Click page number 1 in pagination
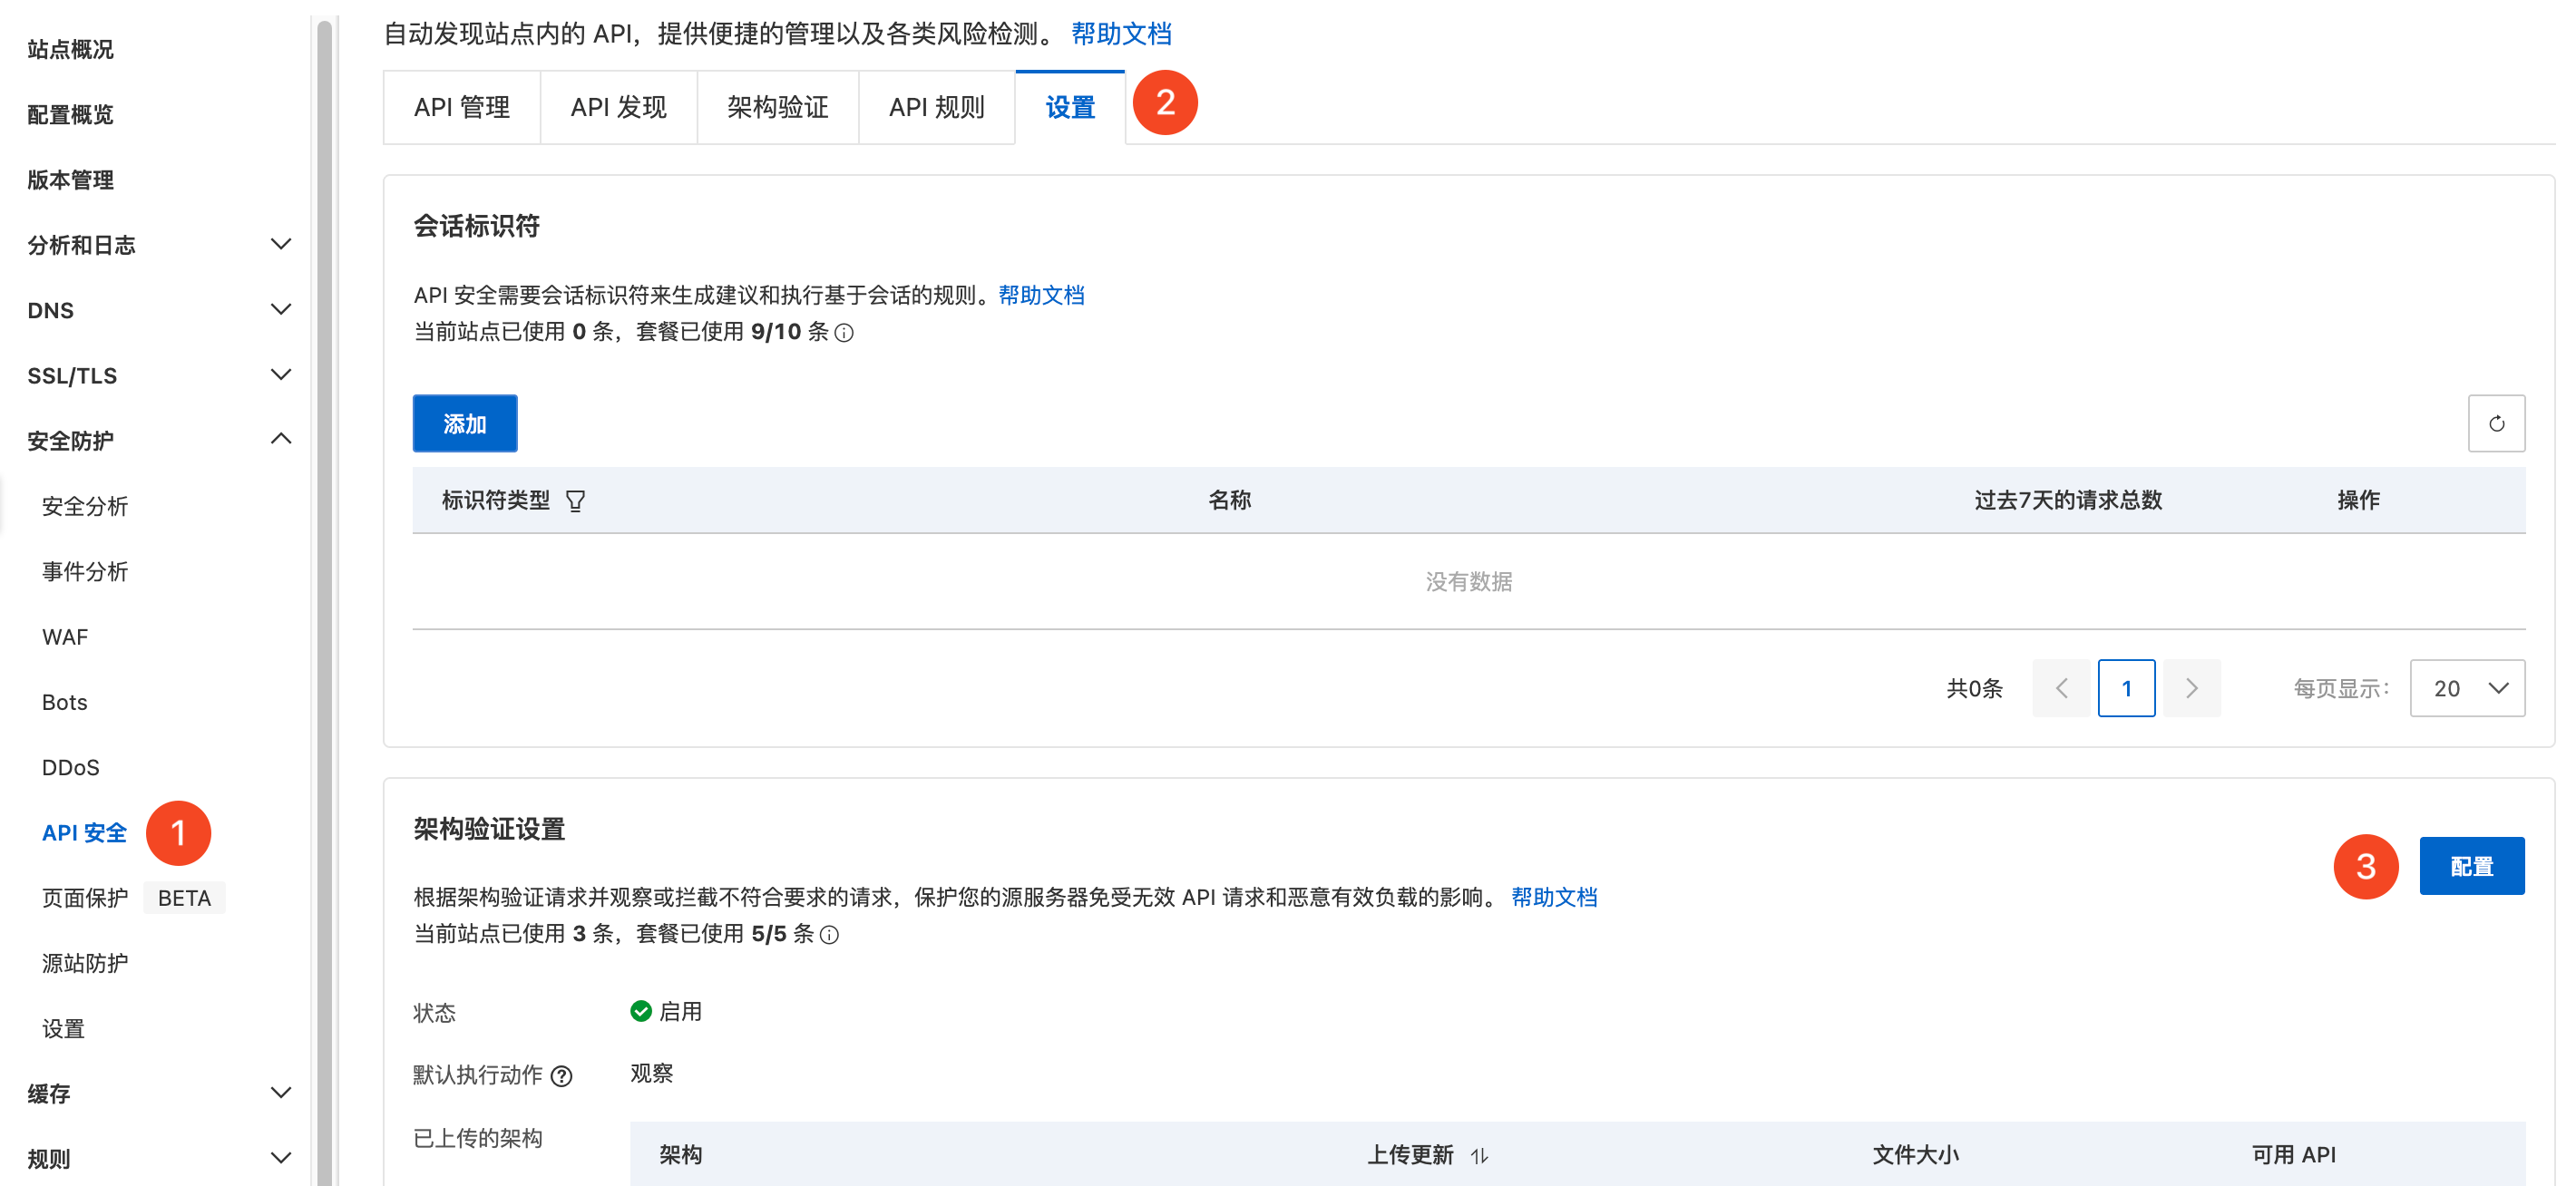The width and height of the screenshot is (2576, 1186). click(2125, 688)
